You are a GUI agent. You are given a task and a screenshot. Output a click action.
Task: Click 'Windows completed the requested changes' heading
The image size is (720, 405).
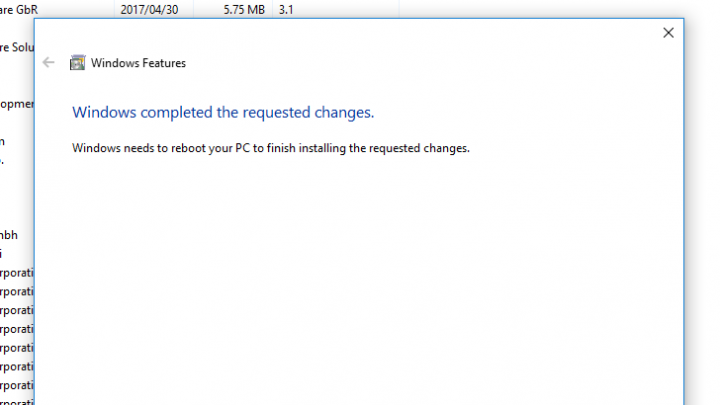pos(223,112)
